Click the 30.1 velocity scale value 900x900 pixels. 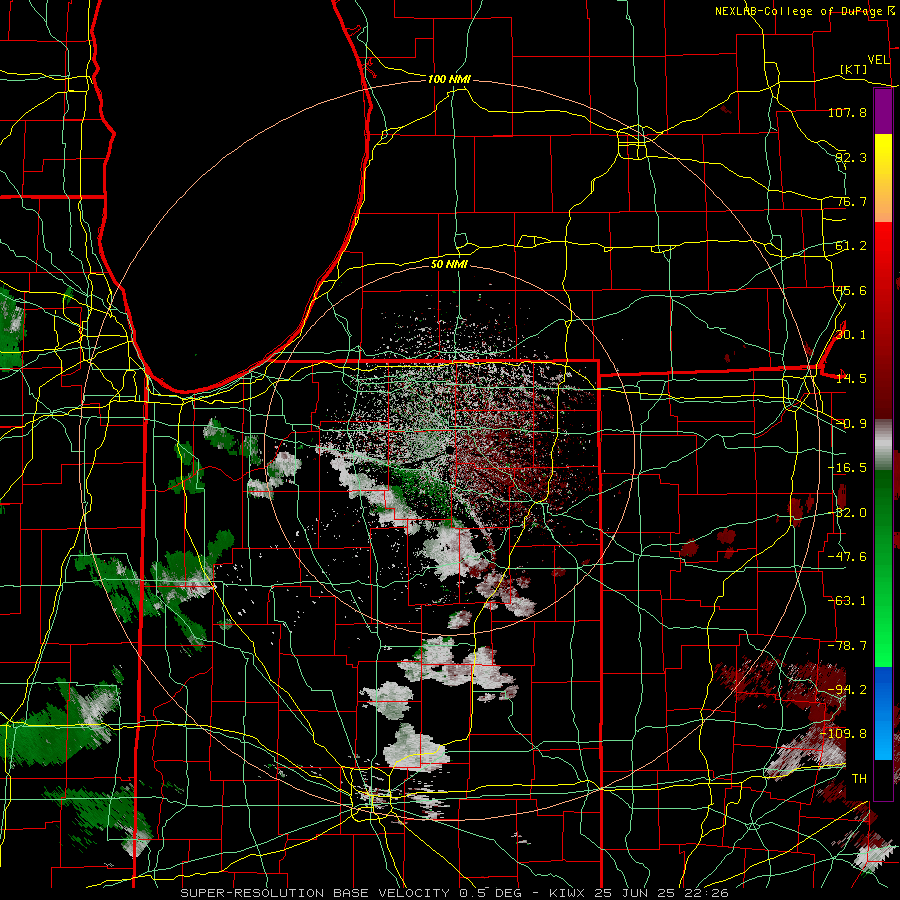[851, 335]
